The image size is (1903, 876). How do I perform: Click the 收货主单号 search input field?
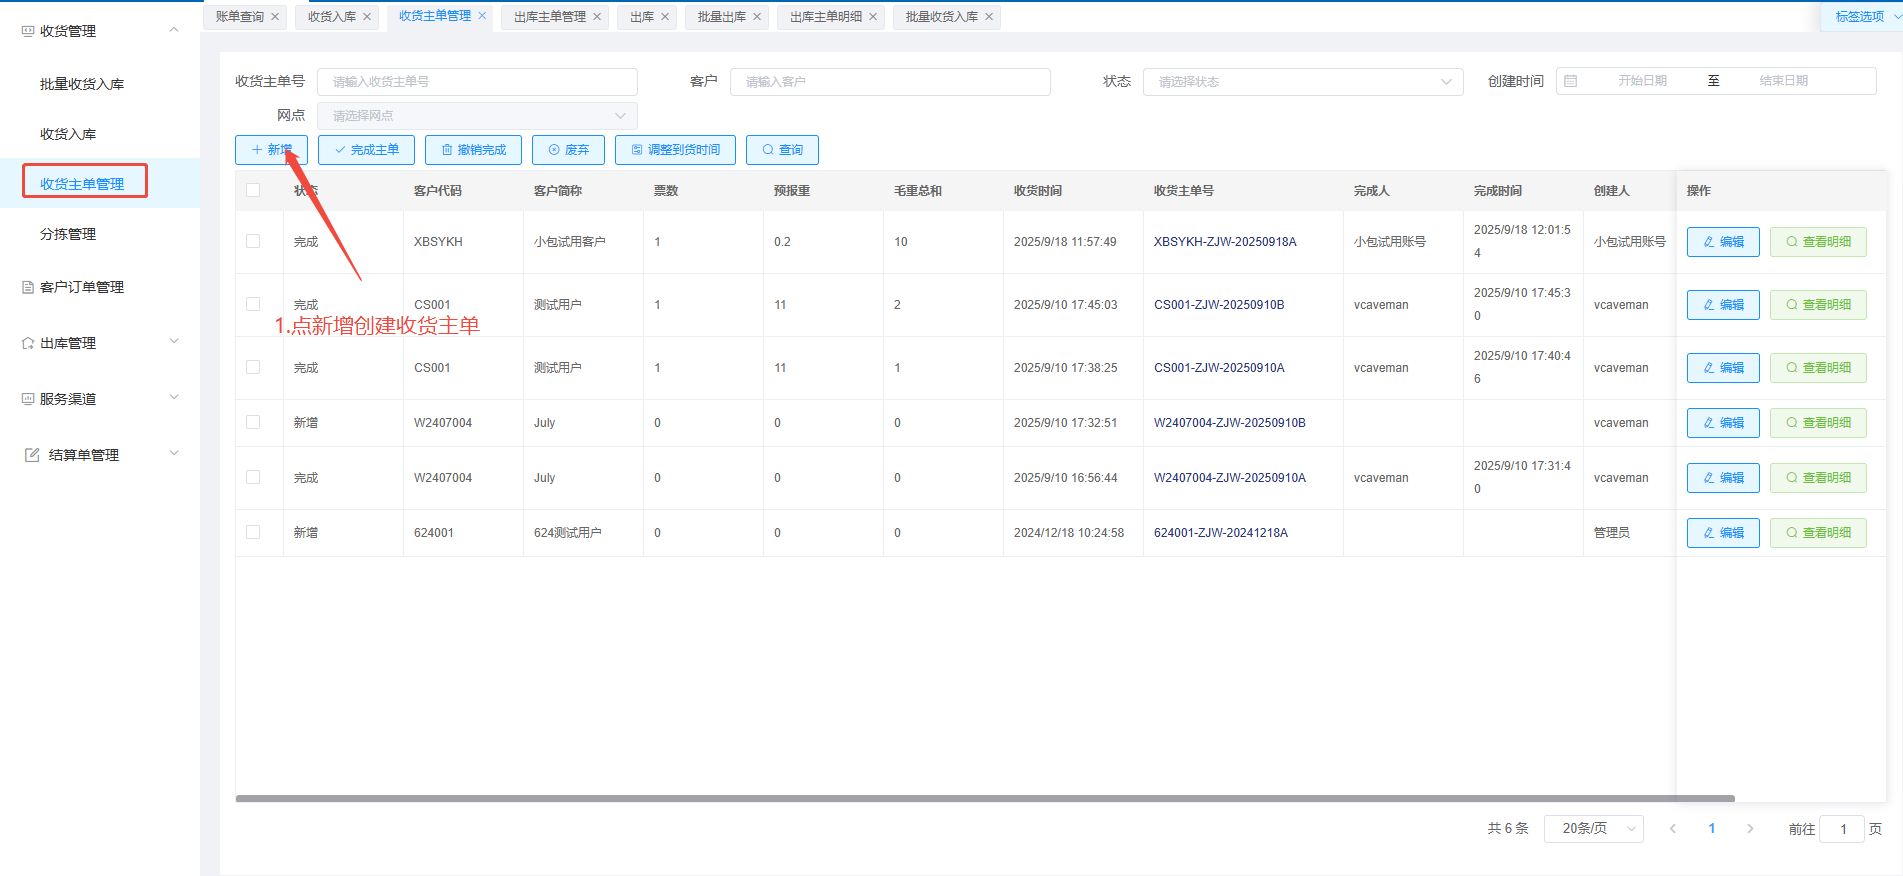pos(477,82)
